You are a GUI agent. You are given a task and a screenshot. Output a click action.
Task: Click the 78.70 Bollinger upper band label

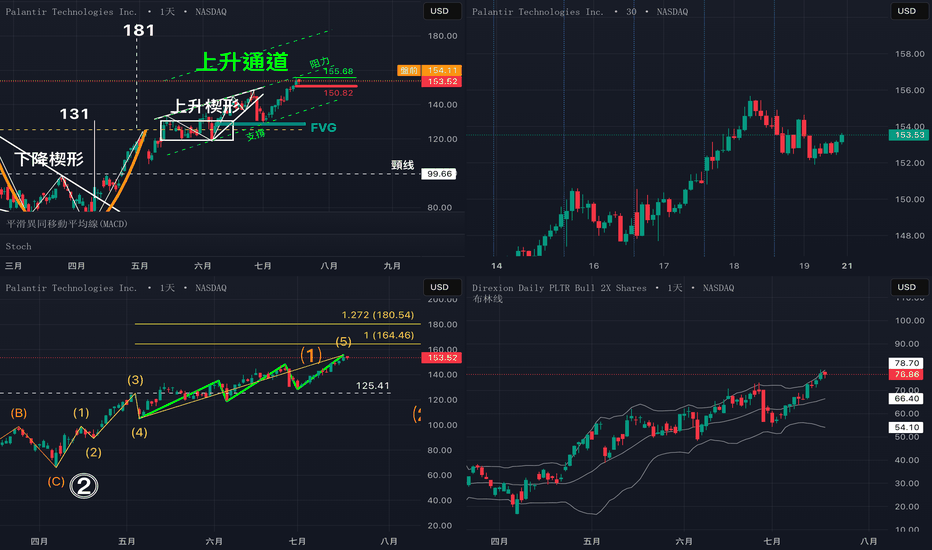pyautogui.click(x=907, y=363)
